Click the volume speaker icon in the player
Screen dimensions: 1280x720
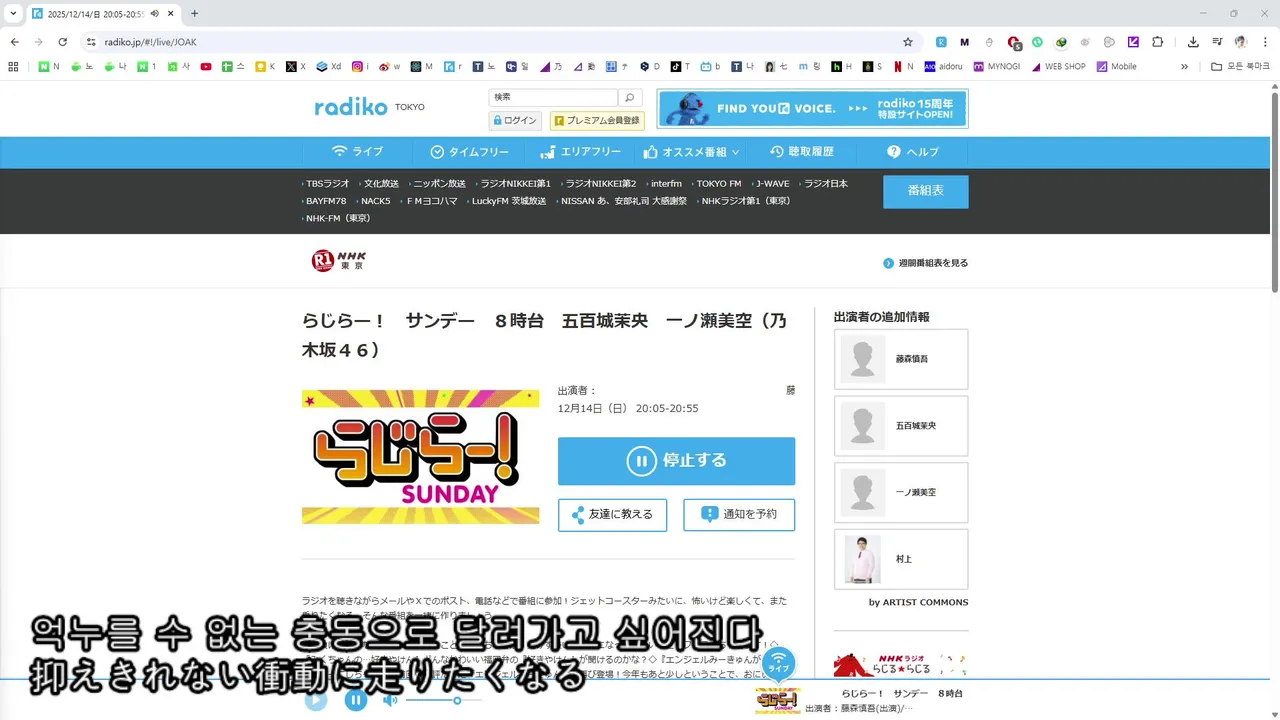(390, 700)
